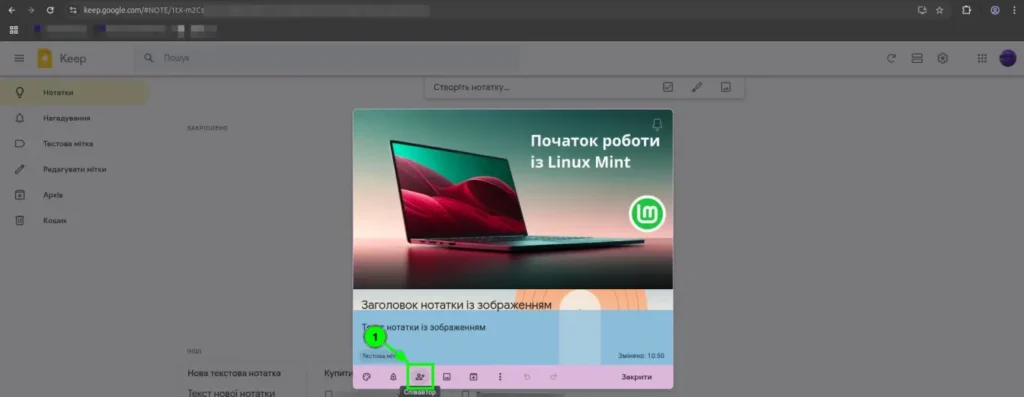Viewport: 1024px width, 397px height.
Task: Close the note with Закрити button
Action: coord(636,377)
